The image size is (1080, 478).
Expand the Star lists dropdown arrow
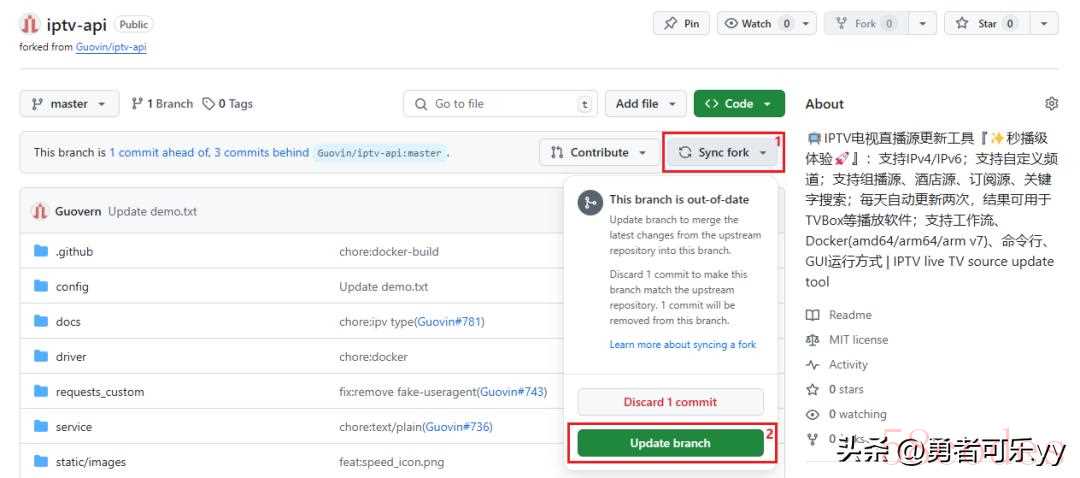pos(1044,23)
